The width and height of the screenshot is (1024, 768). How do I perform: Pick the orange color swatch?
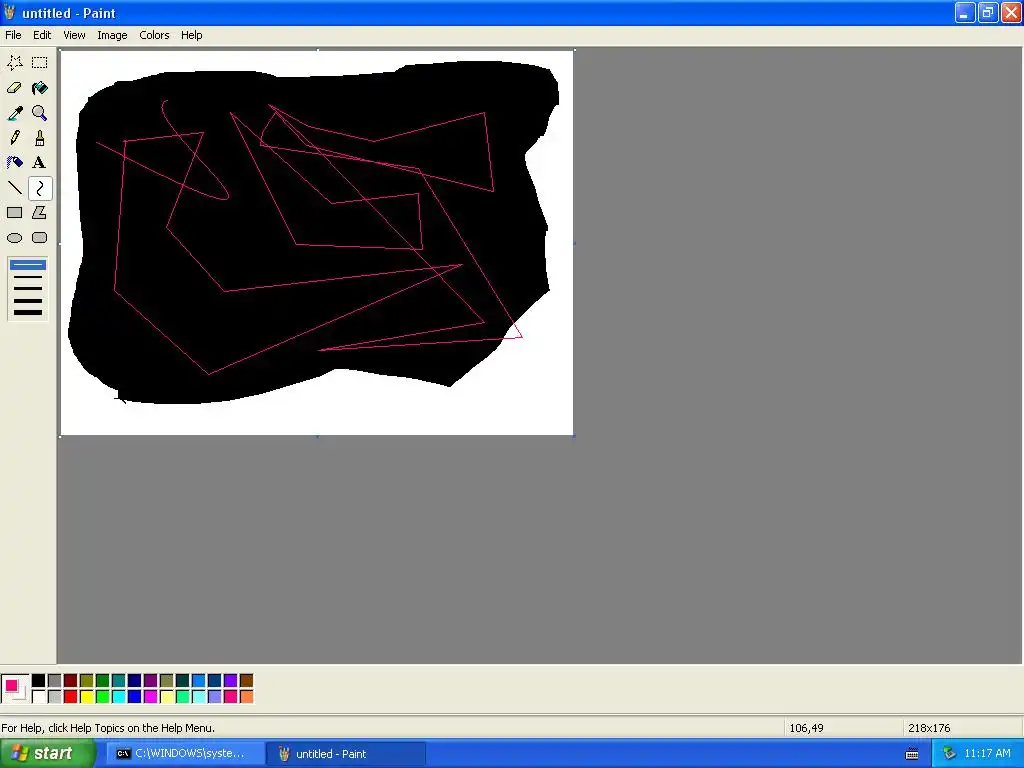tap(246, 697)
